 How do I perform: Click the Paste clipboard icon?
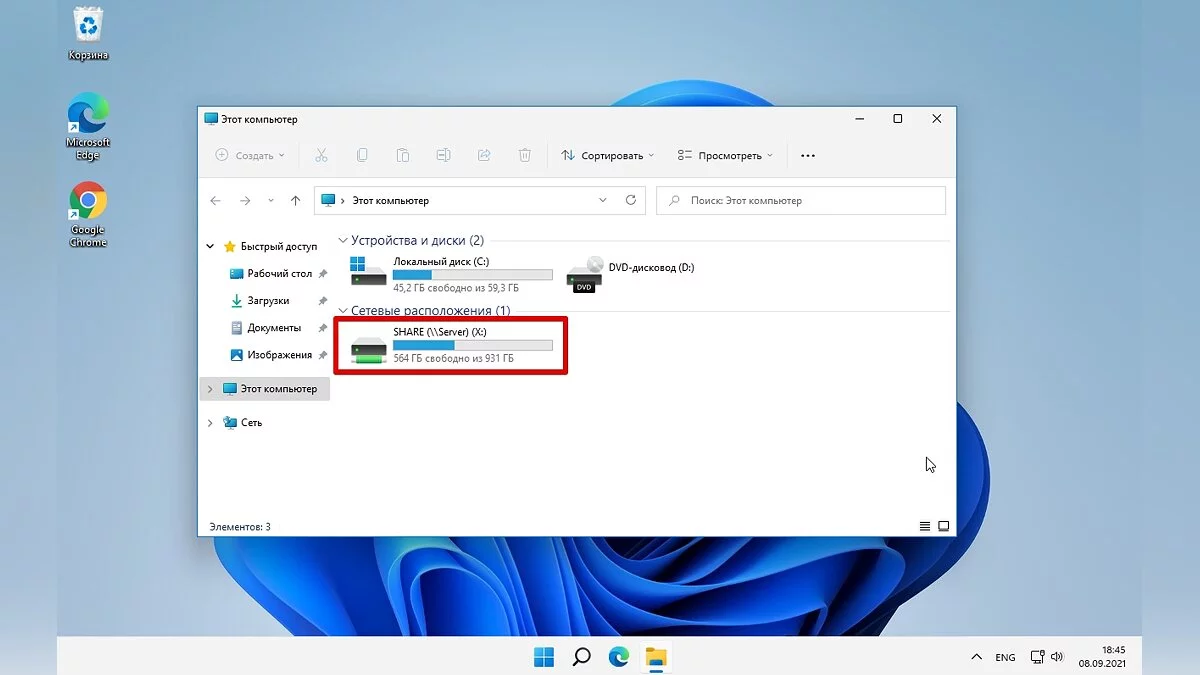pos(402,155)
